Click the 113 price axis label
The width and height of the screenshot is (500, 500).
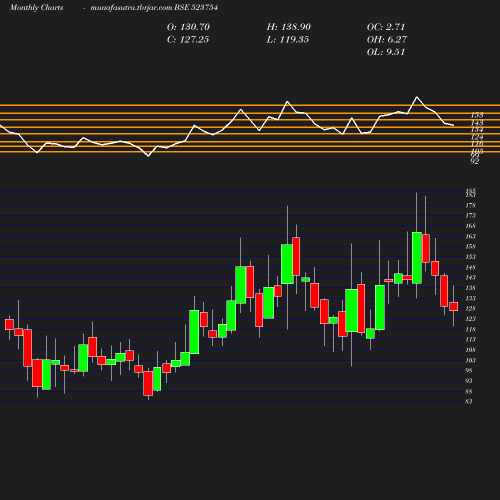(470, 340)
